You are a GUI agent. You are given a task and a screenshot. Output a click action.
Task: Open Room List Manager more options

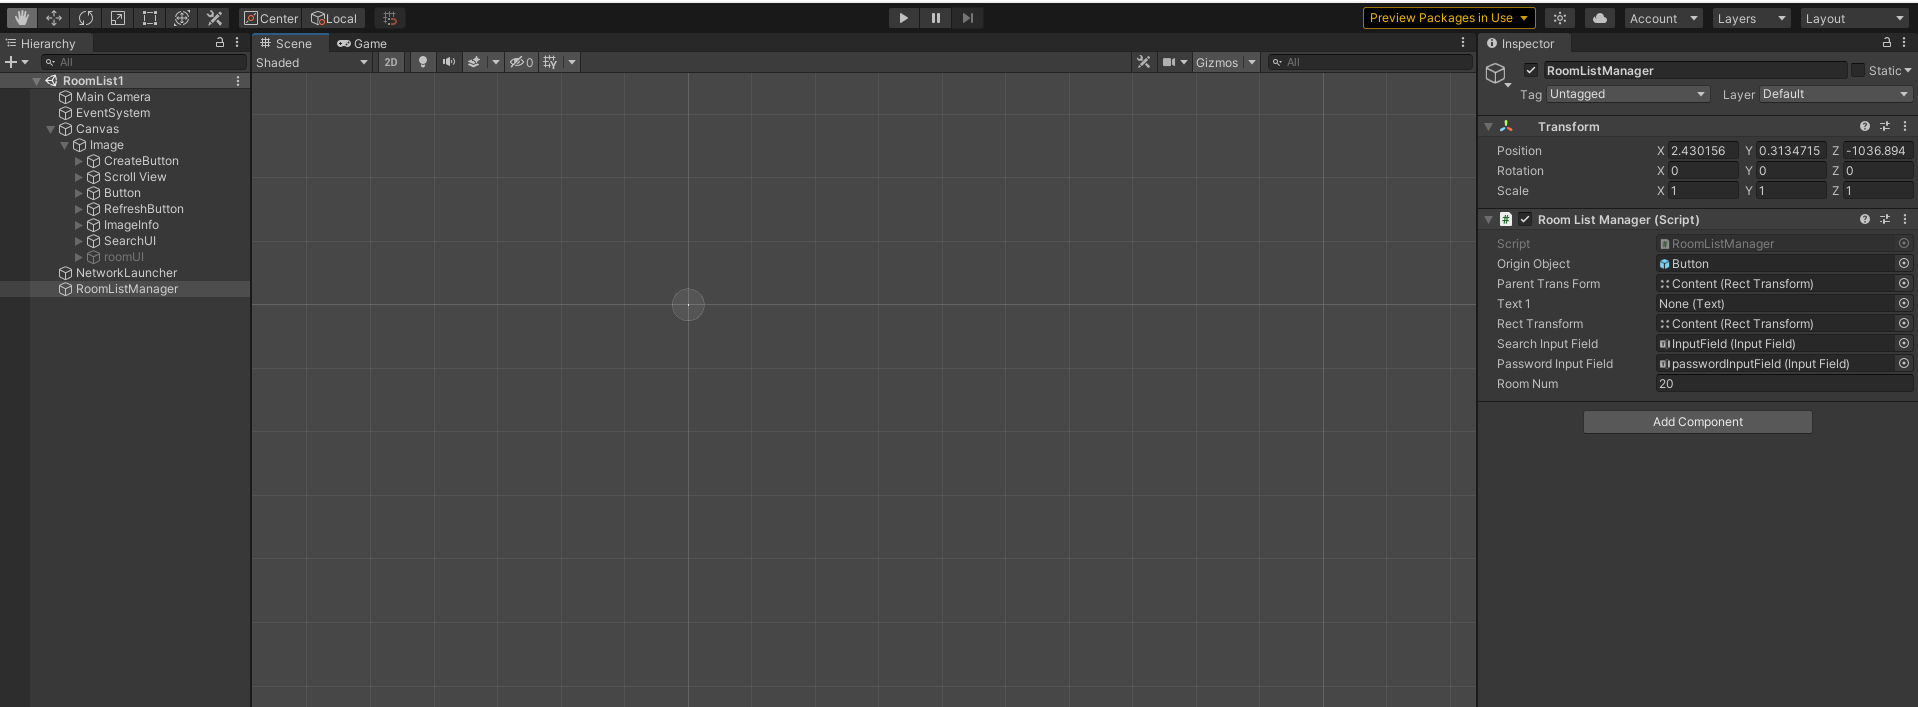click(x=1905, y=219)
